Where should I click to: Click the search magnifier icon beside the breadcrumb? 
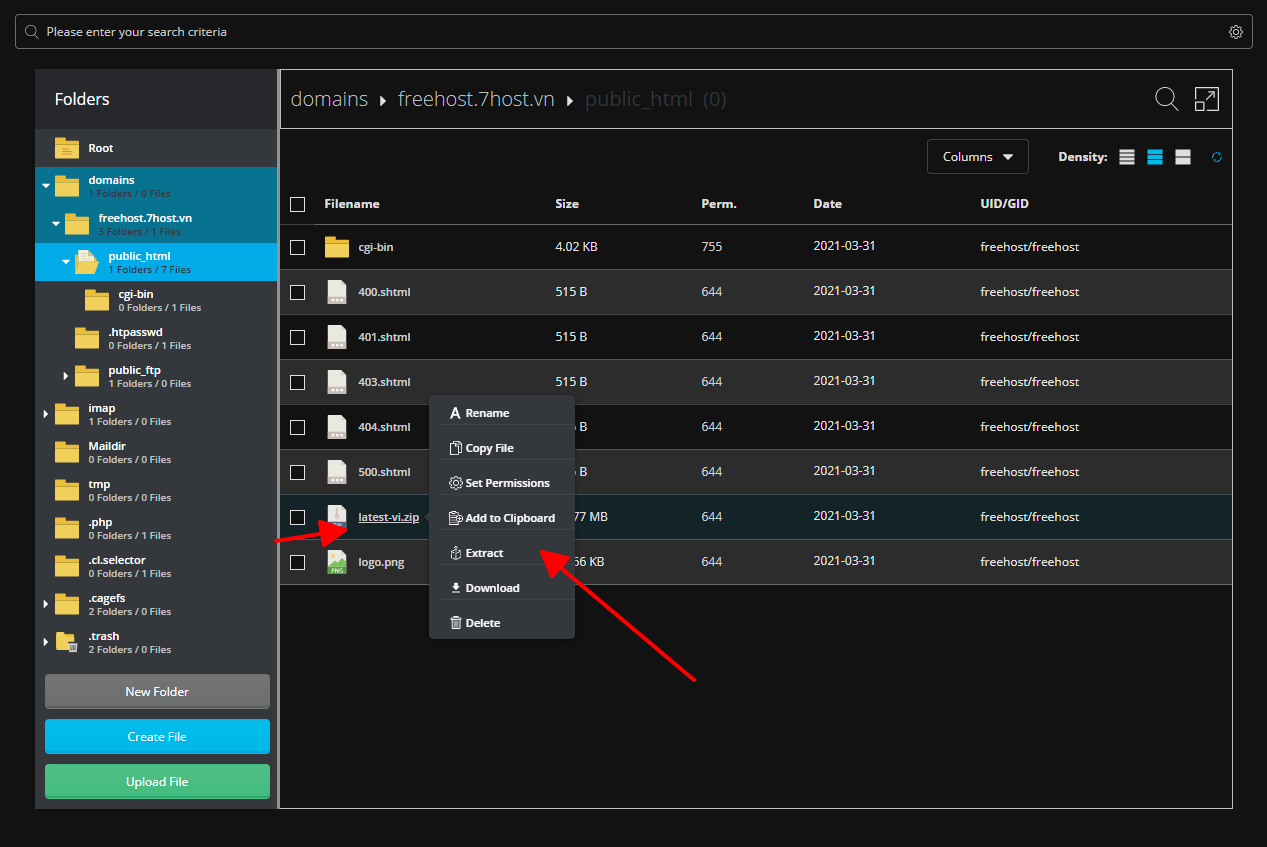(x=1166, y=99)
